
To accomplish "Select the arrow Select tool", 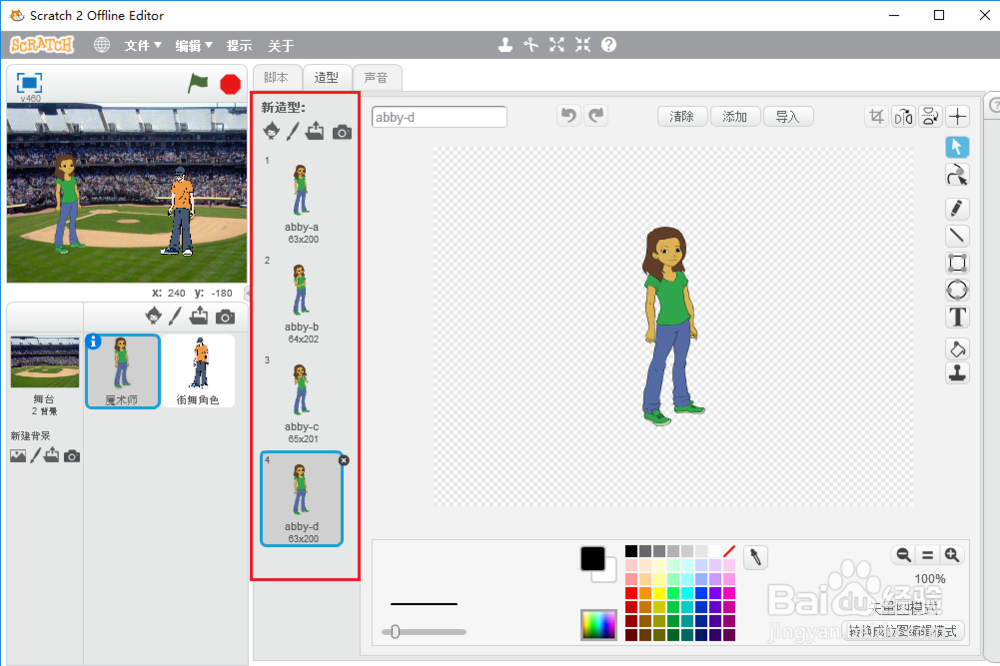I will tap(957, 147).
